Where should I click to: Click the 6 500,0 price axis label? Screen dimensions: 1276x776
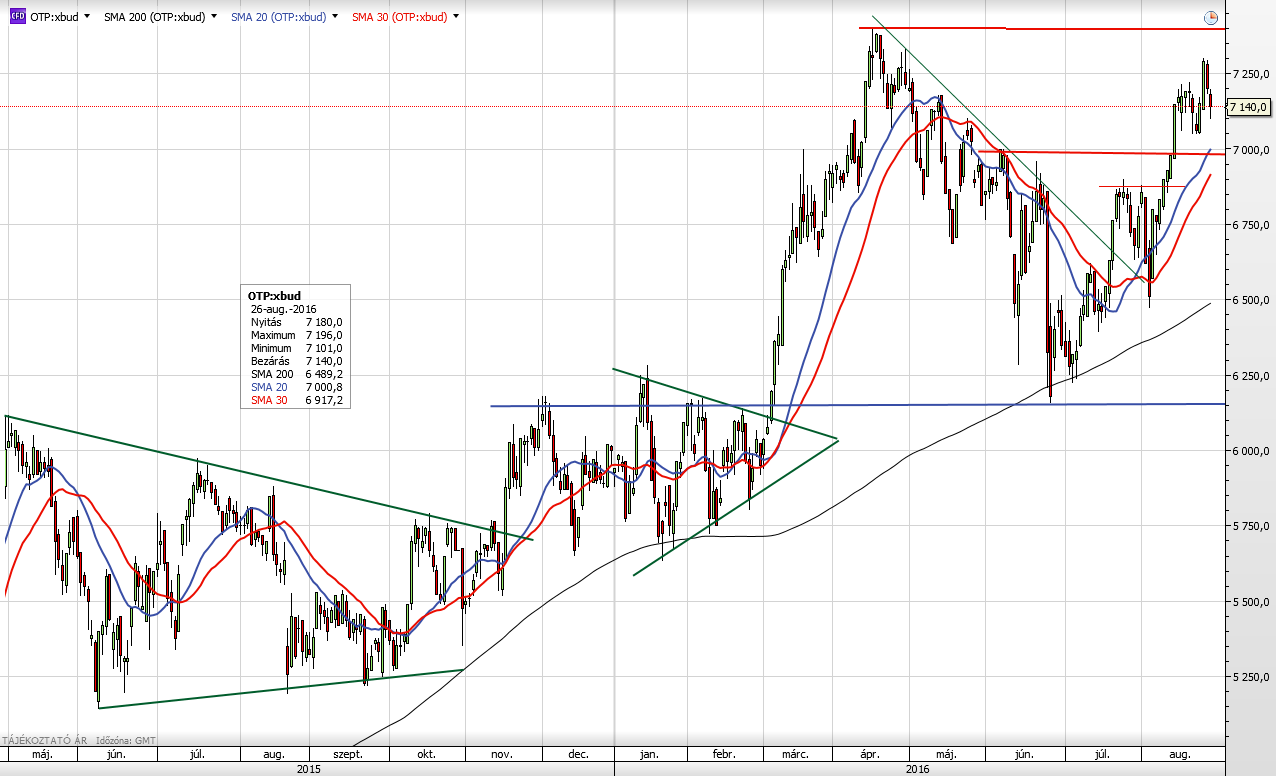pos(1249,300)
